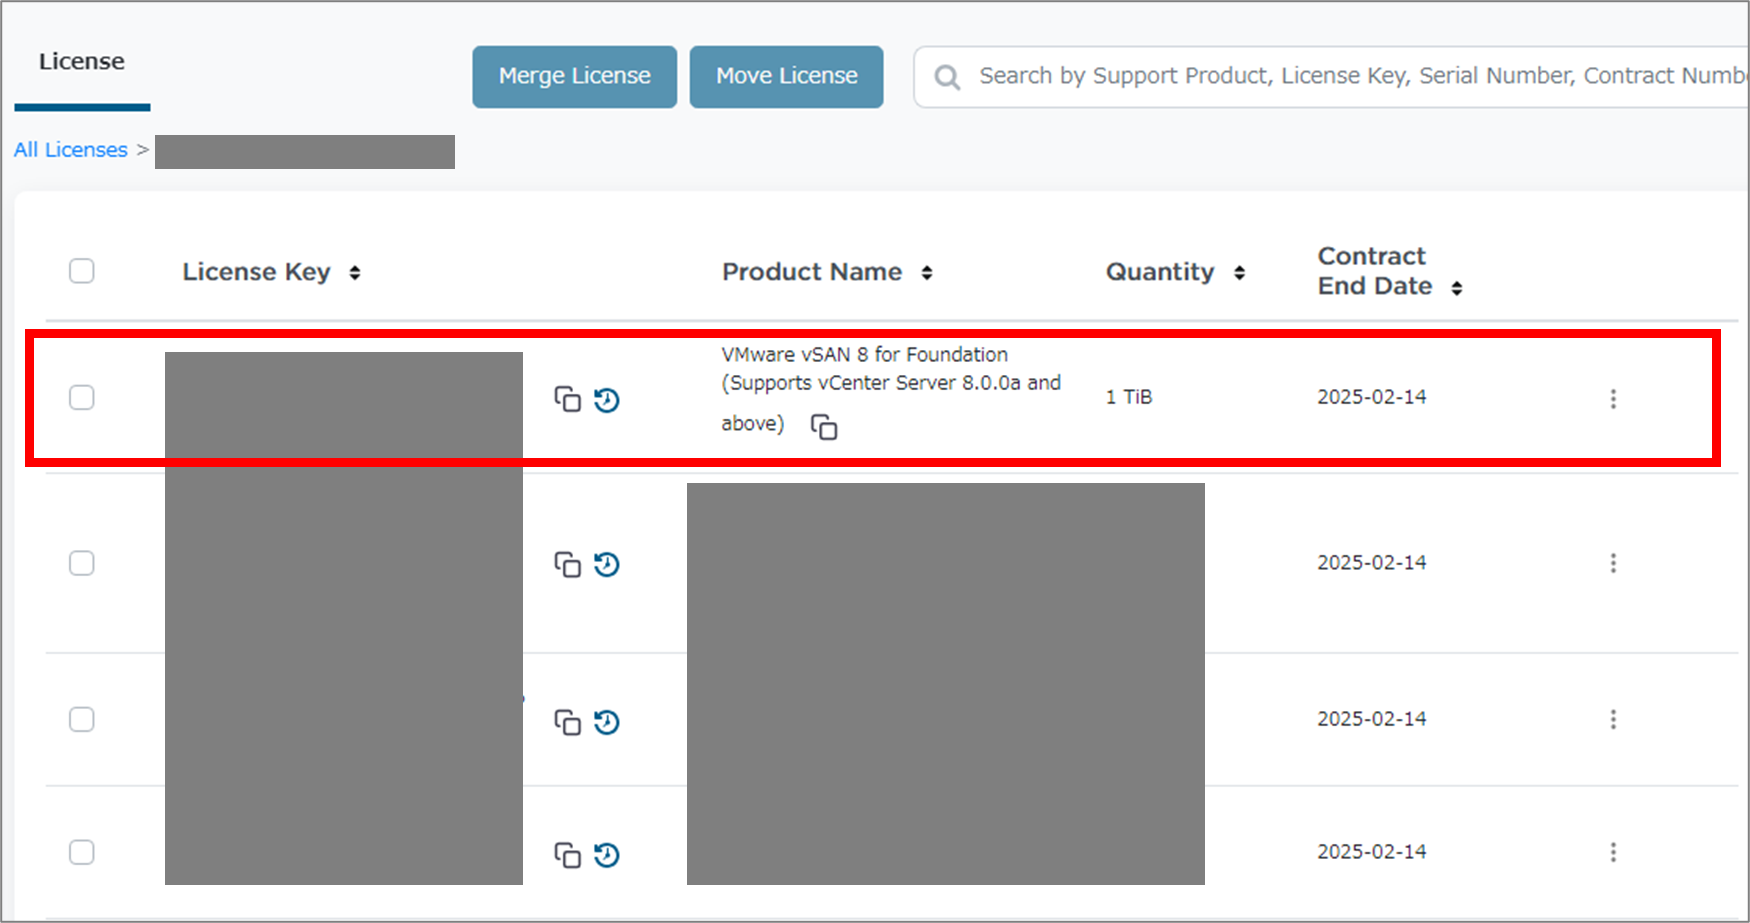Click the Move License button
This screenshot has height=923, width=1750.
pyautogui.click(x=787, y=76)
